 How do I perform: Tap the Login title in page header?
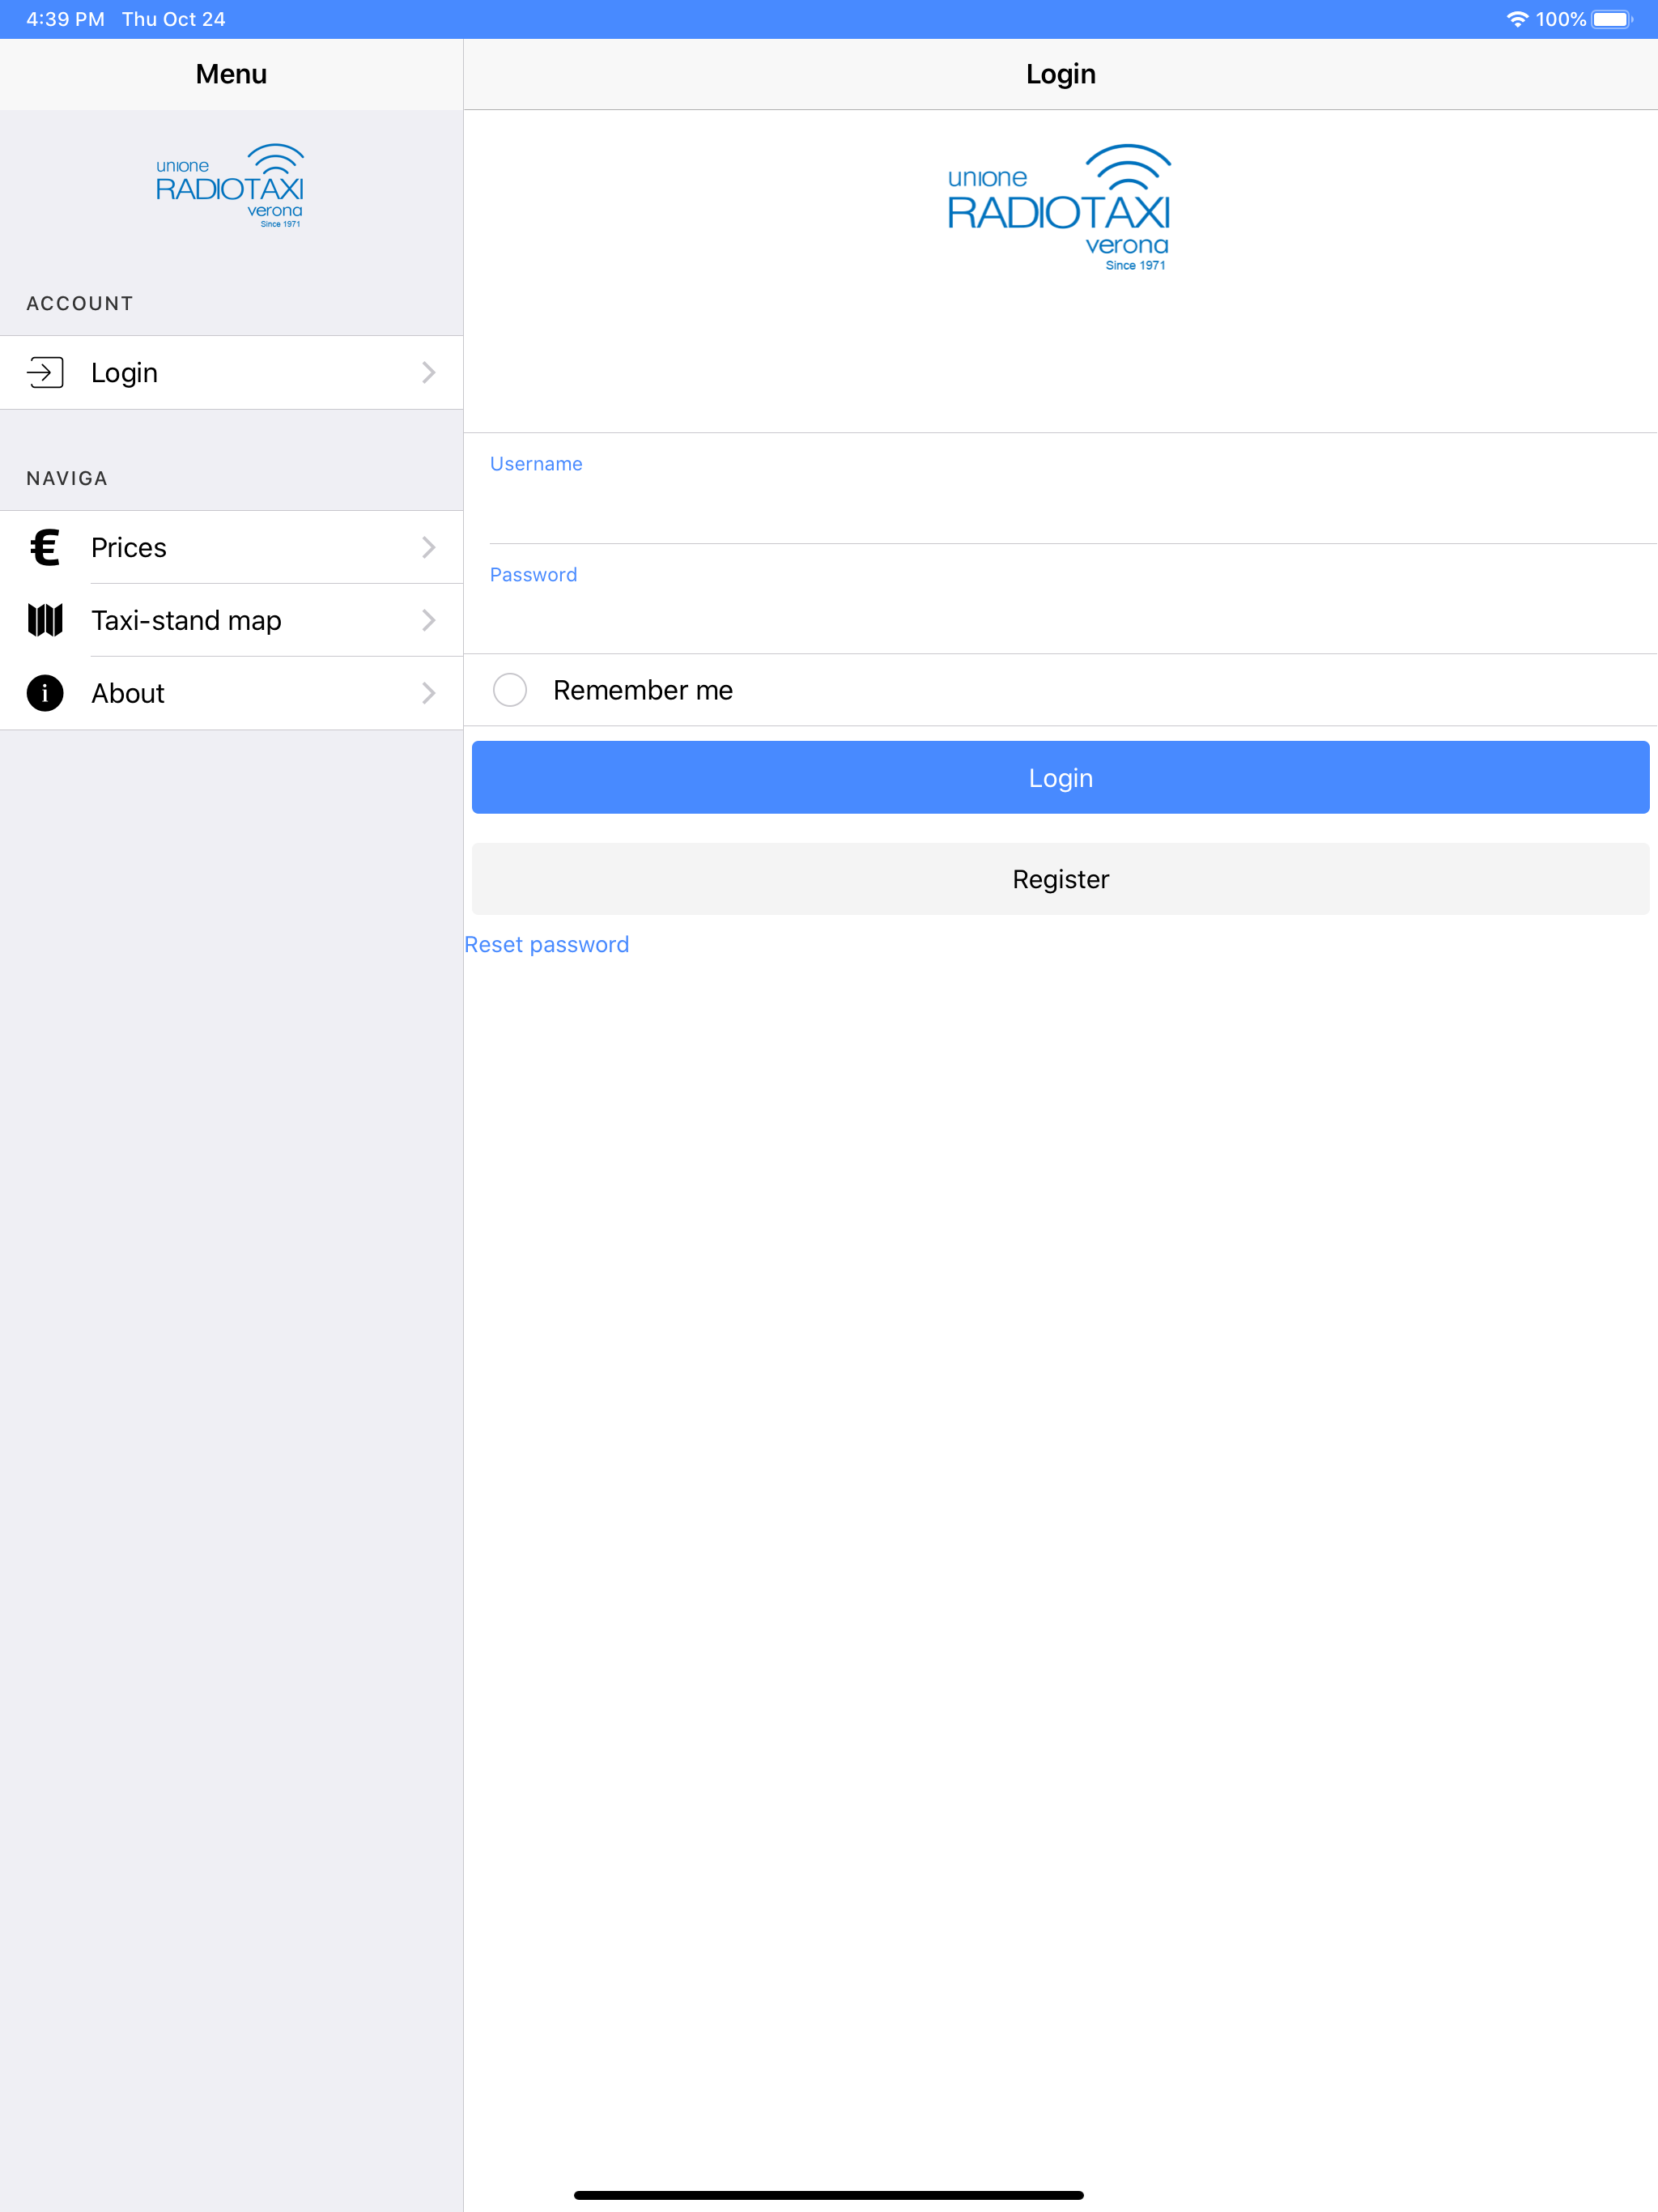(1061, 74)
